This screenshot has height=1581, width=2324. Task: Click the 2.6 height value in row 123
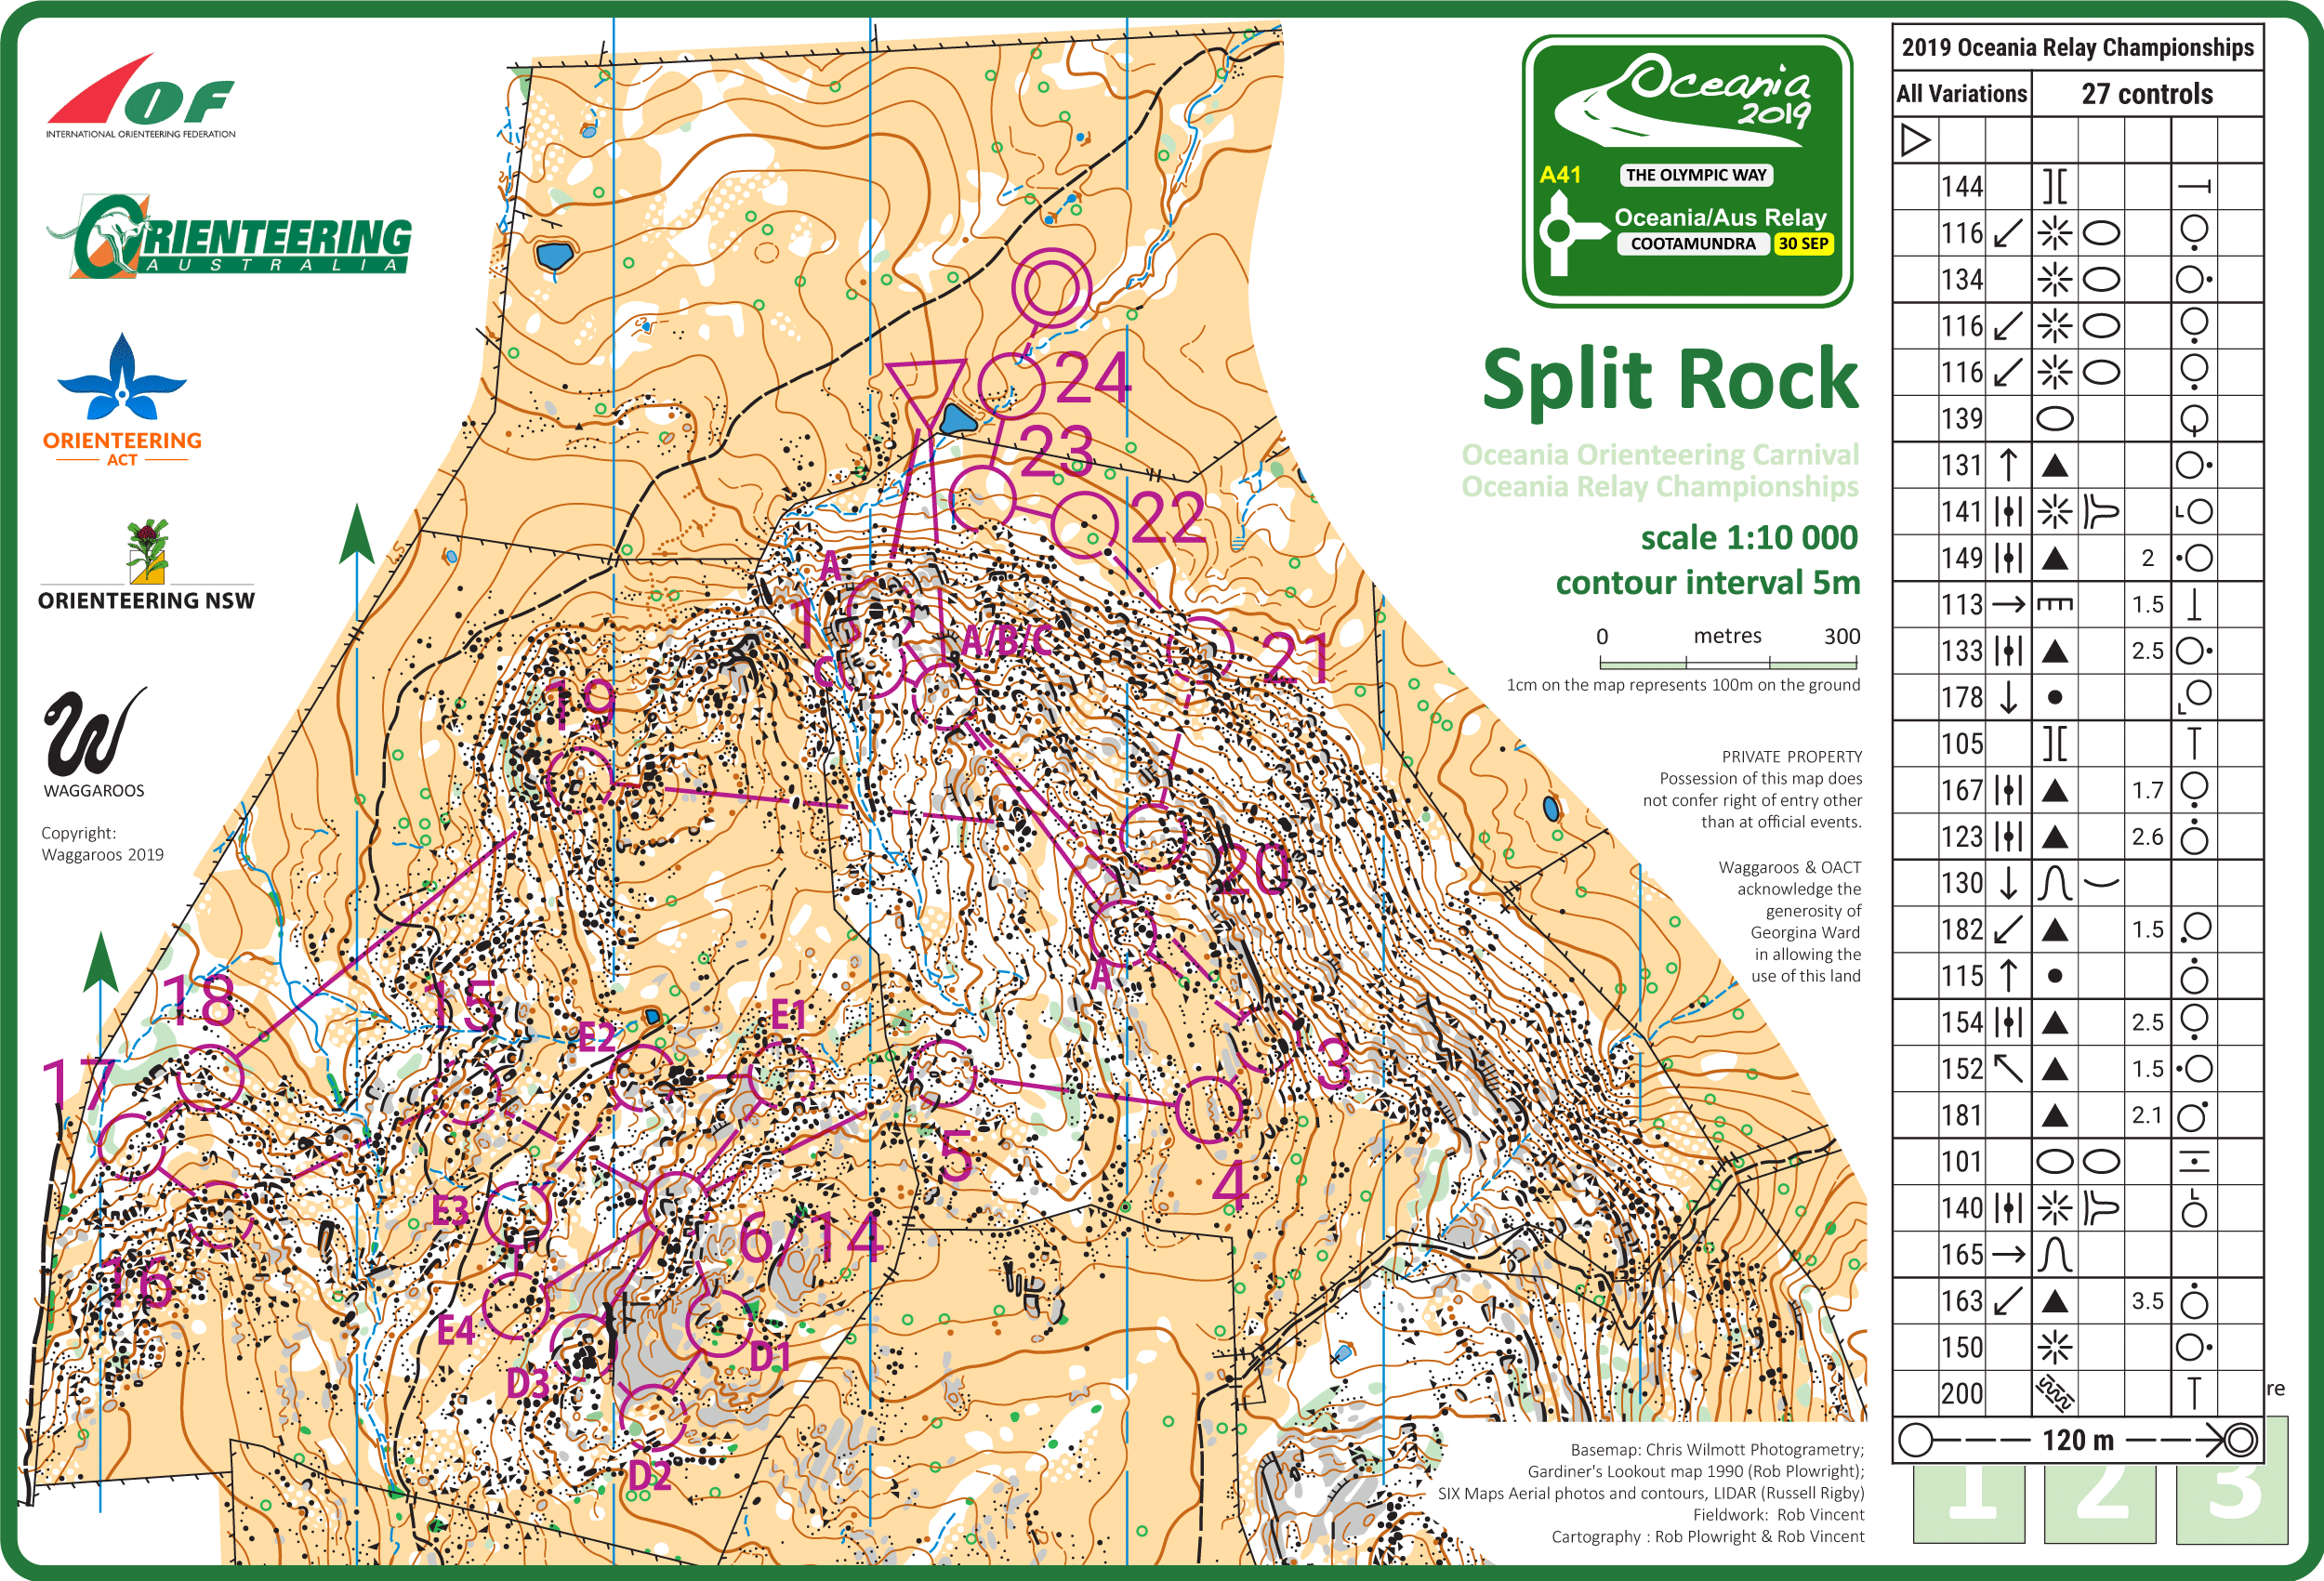tap(2147, 836)
